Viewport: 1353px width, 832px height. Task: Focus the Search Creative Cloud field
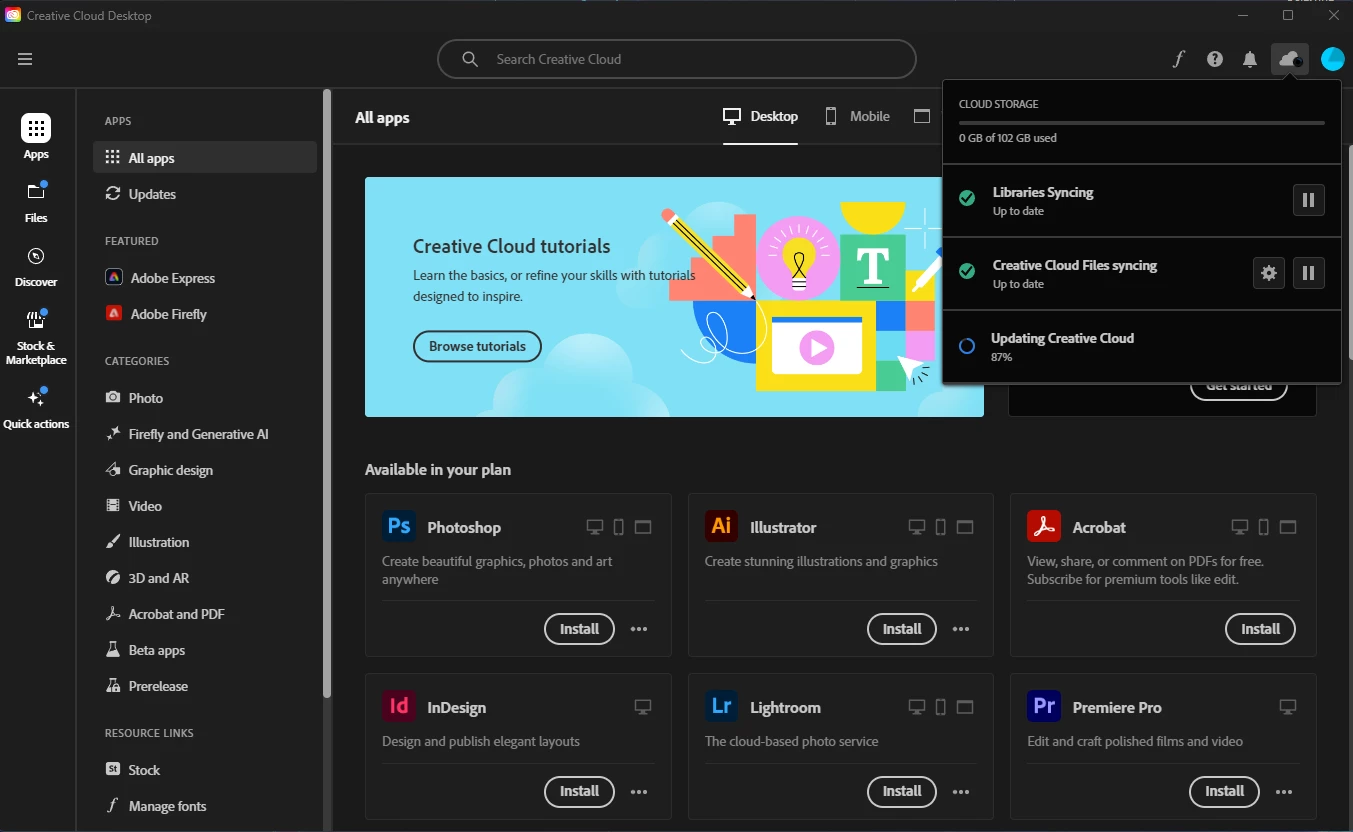[677, 59]
